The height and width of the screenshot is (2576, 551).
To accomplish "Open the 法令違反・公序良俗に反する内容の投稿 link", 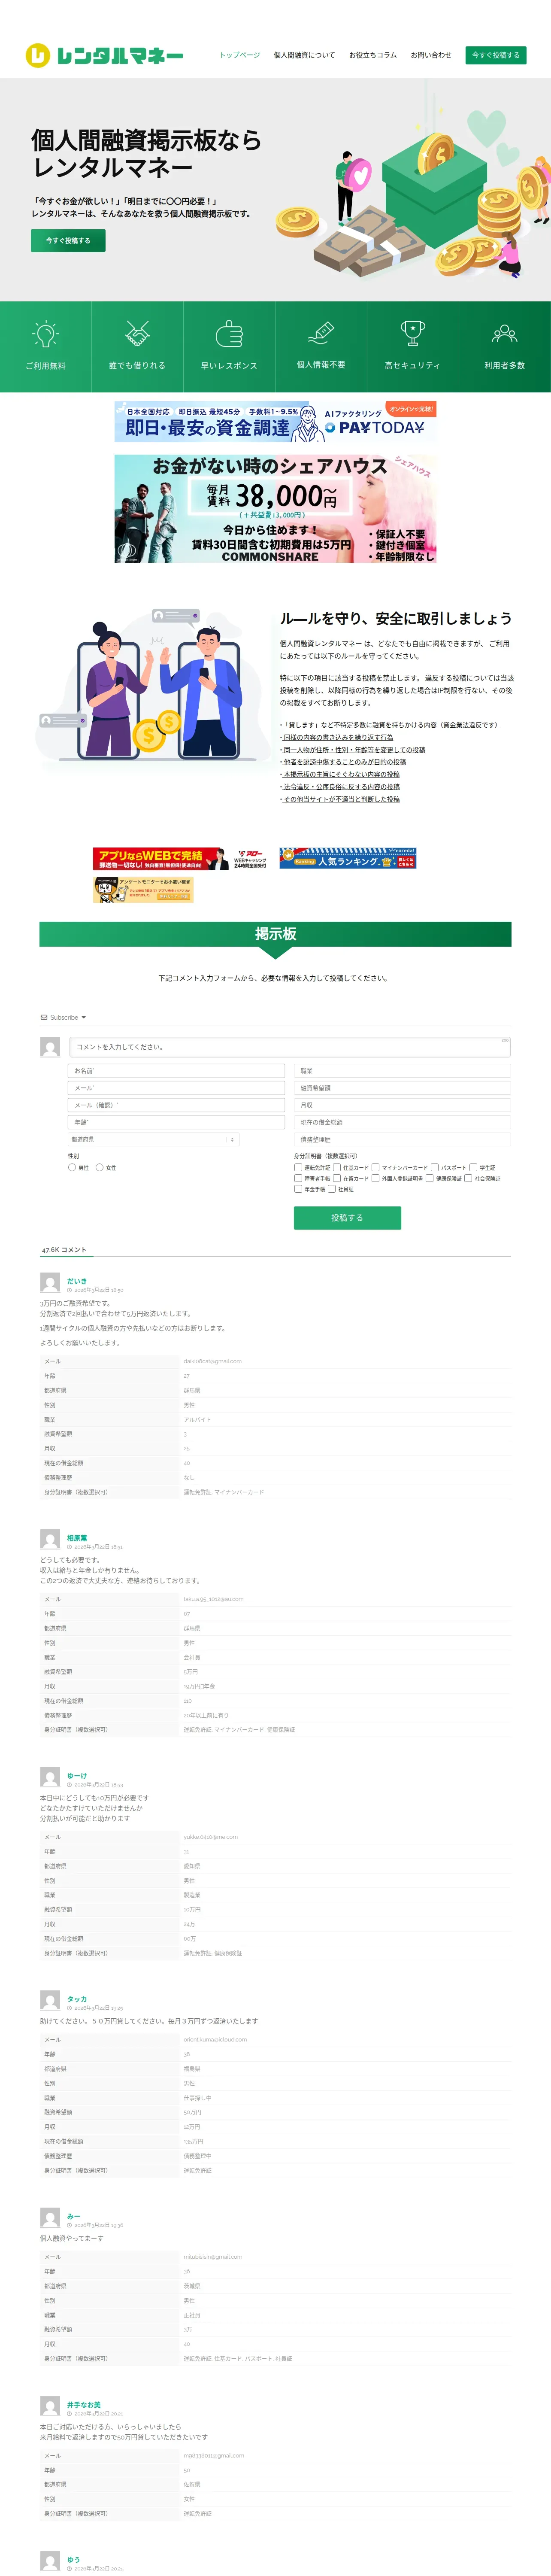I will (x=341, y=786).
